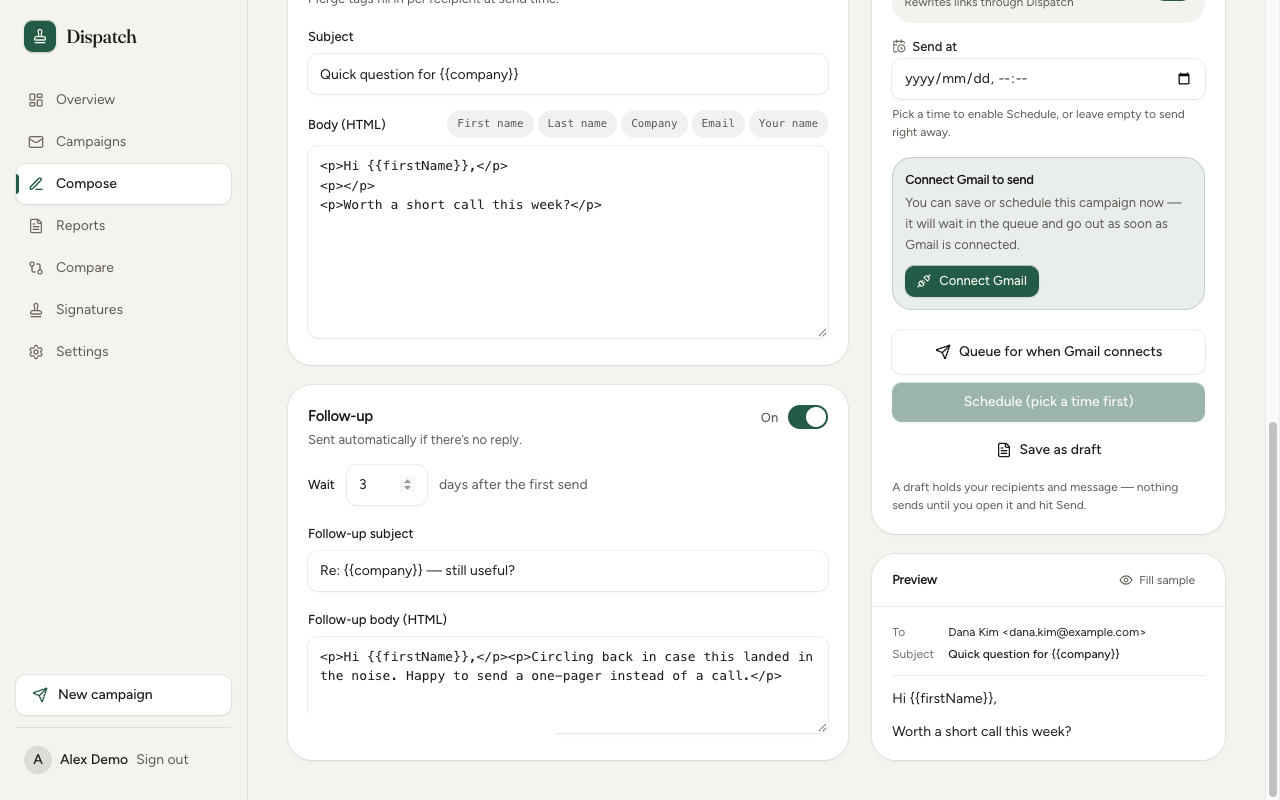This screenshot has width=1280, height=800.
Task: Click the wait days stepper arrows
Action: [407, 485]
